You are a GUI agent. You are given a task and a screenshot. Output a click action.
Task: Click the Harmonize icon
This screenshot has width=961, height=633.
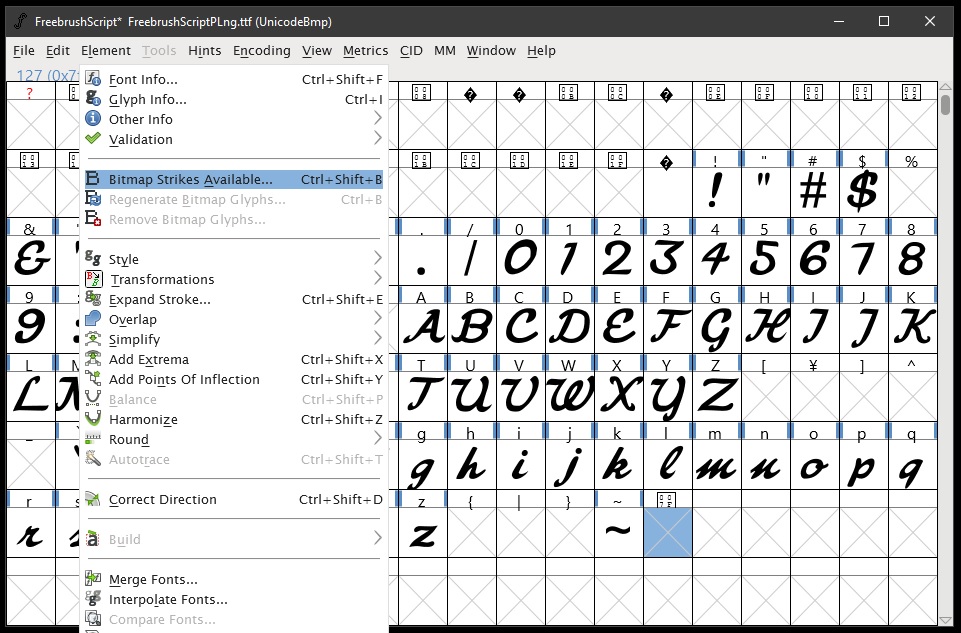93,419
